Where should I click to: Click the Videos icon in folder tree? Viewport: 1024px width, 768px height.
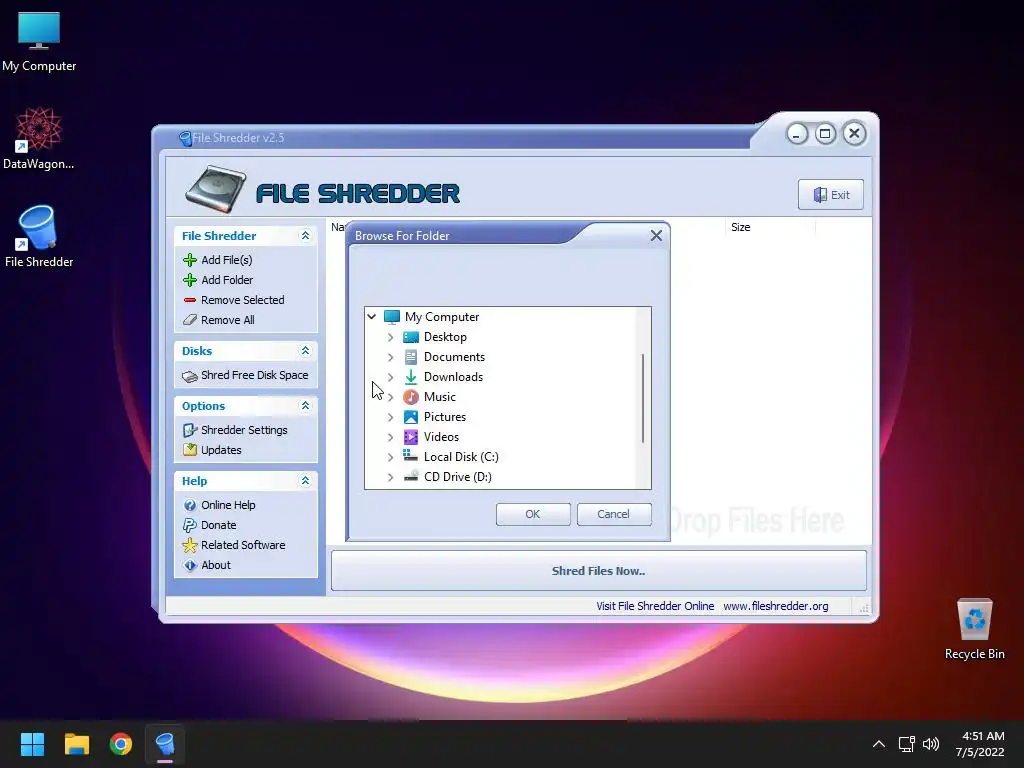(x=411, y=437)
